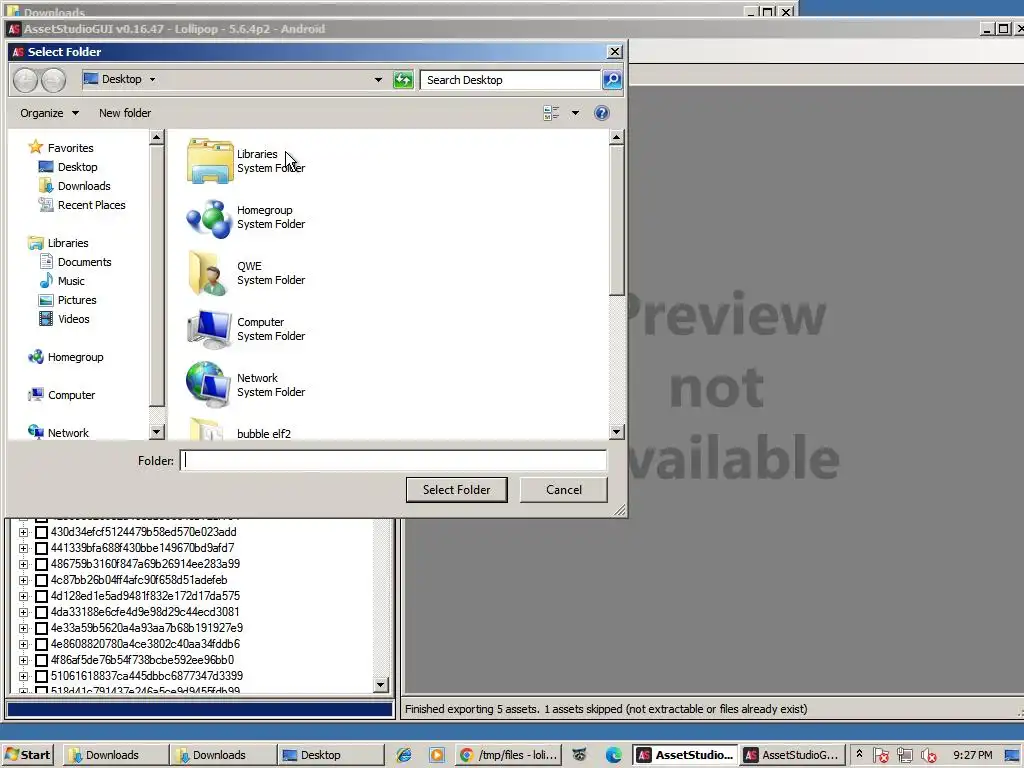Show hidden tray icons arrow
Viewport: 1024px width, 768px height.
point(859,754)
